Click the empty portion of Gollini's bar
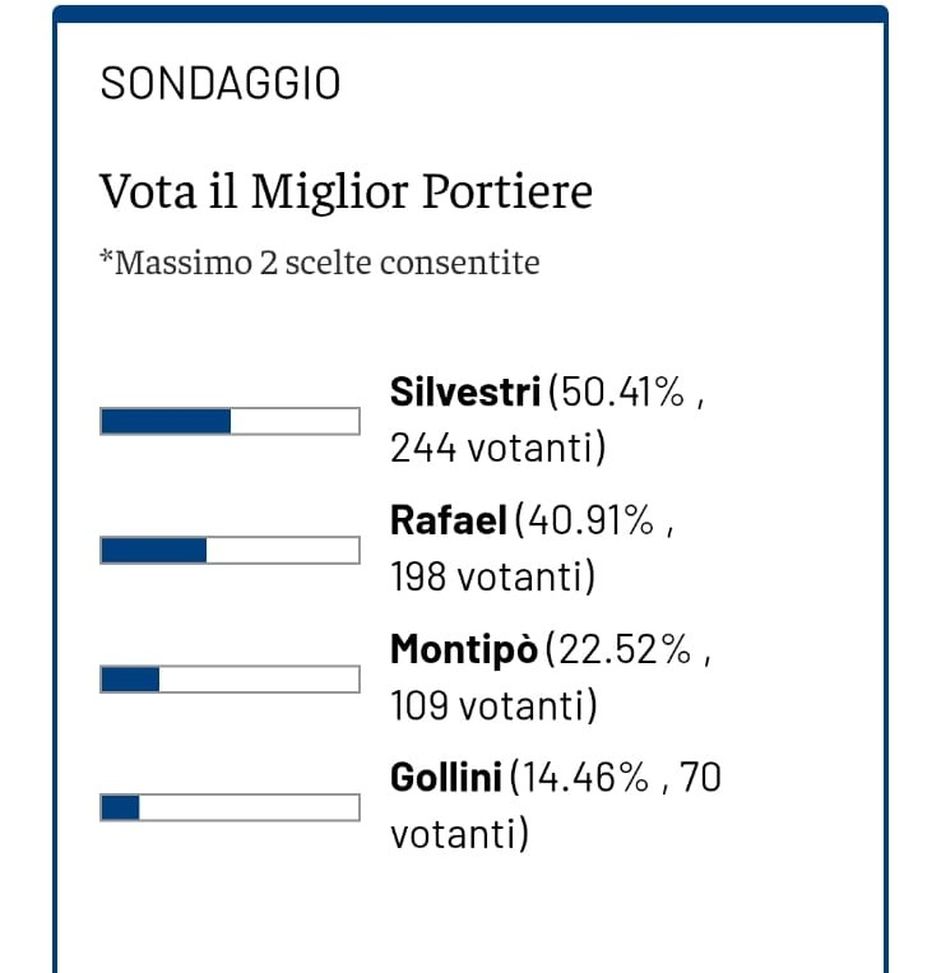 250,805
